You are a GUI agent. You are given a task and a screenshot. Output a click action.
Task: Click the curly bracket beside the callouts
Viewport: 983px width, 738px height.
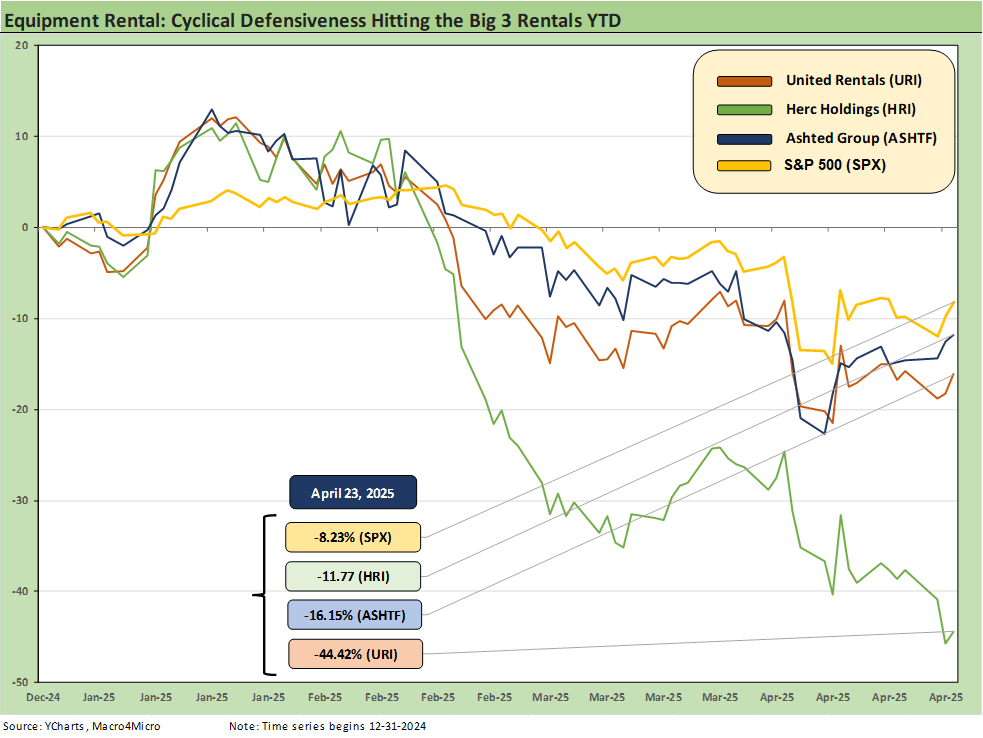tap(265, 595)
